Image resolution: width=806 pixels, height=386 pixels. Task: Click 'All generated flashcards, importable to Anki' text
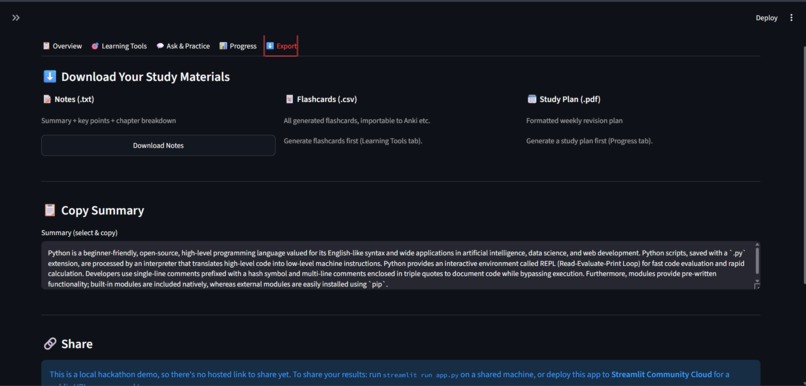[x=357, y=121]
